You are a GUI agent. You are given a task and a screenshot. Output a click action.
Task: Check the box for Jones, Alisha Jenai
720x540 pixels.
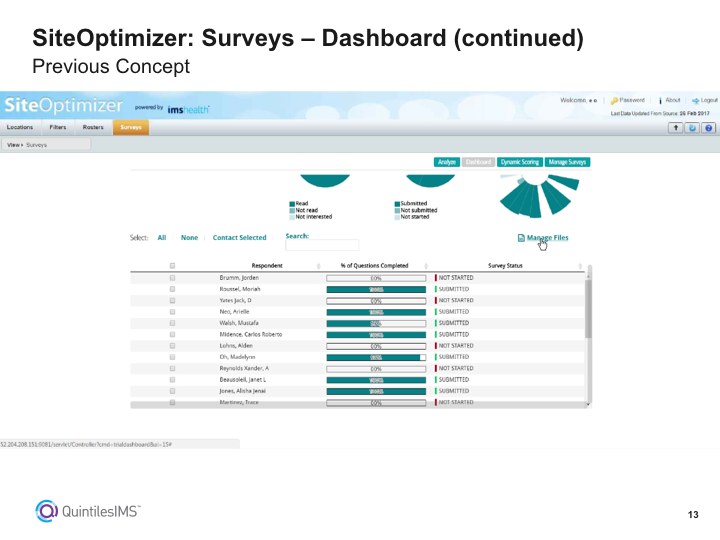tap(172, 391)
